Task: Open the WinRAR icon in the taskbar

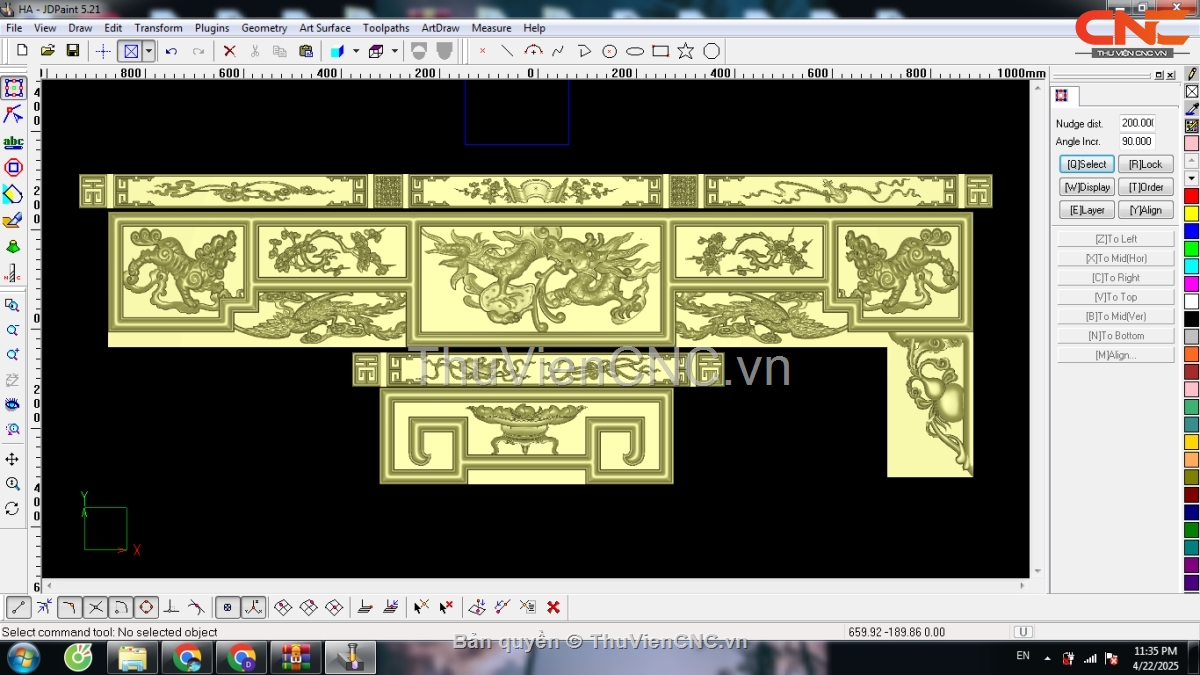Action: (x=296, y=658)
